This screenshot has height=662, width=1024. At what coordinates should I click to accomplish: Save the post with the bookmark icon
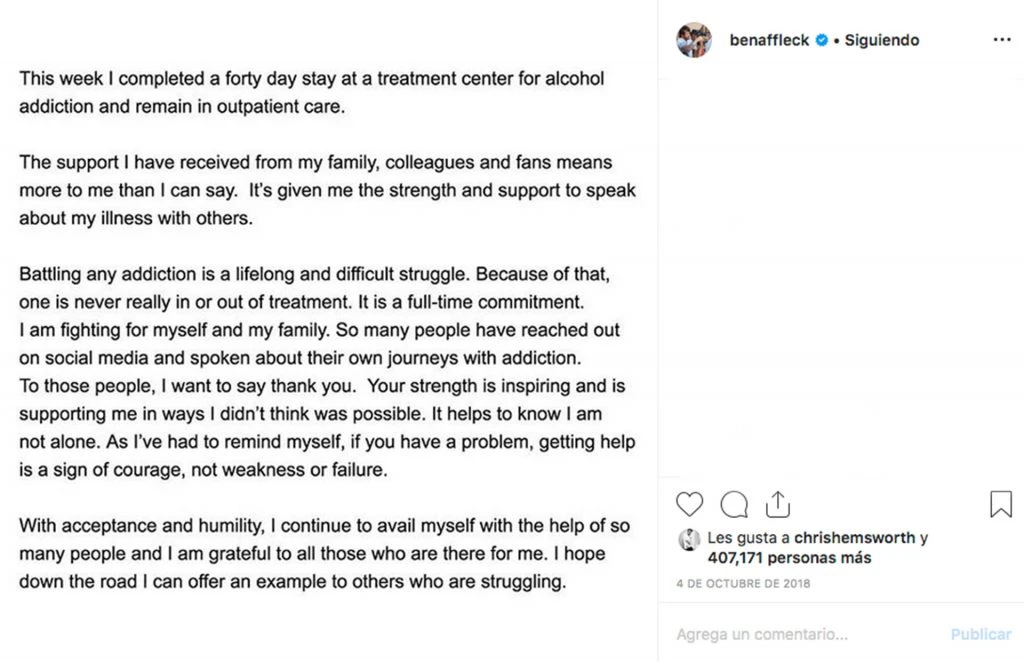click(1000, 504)
